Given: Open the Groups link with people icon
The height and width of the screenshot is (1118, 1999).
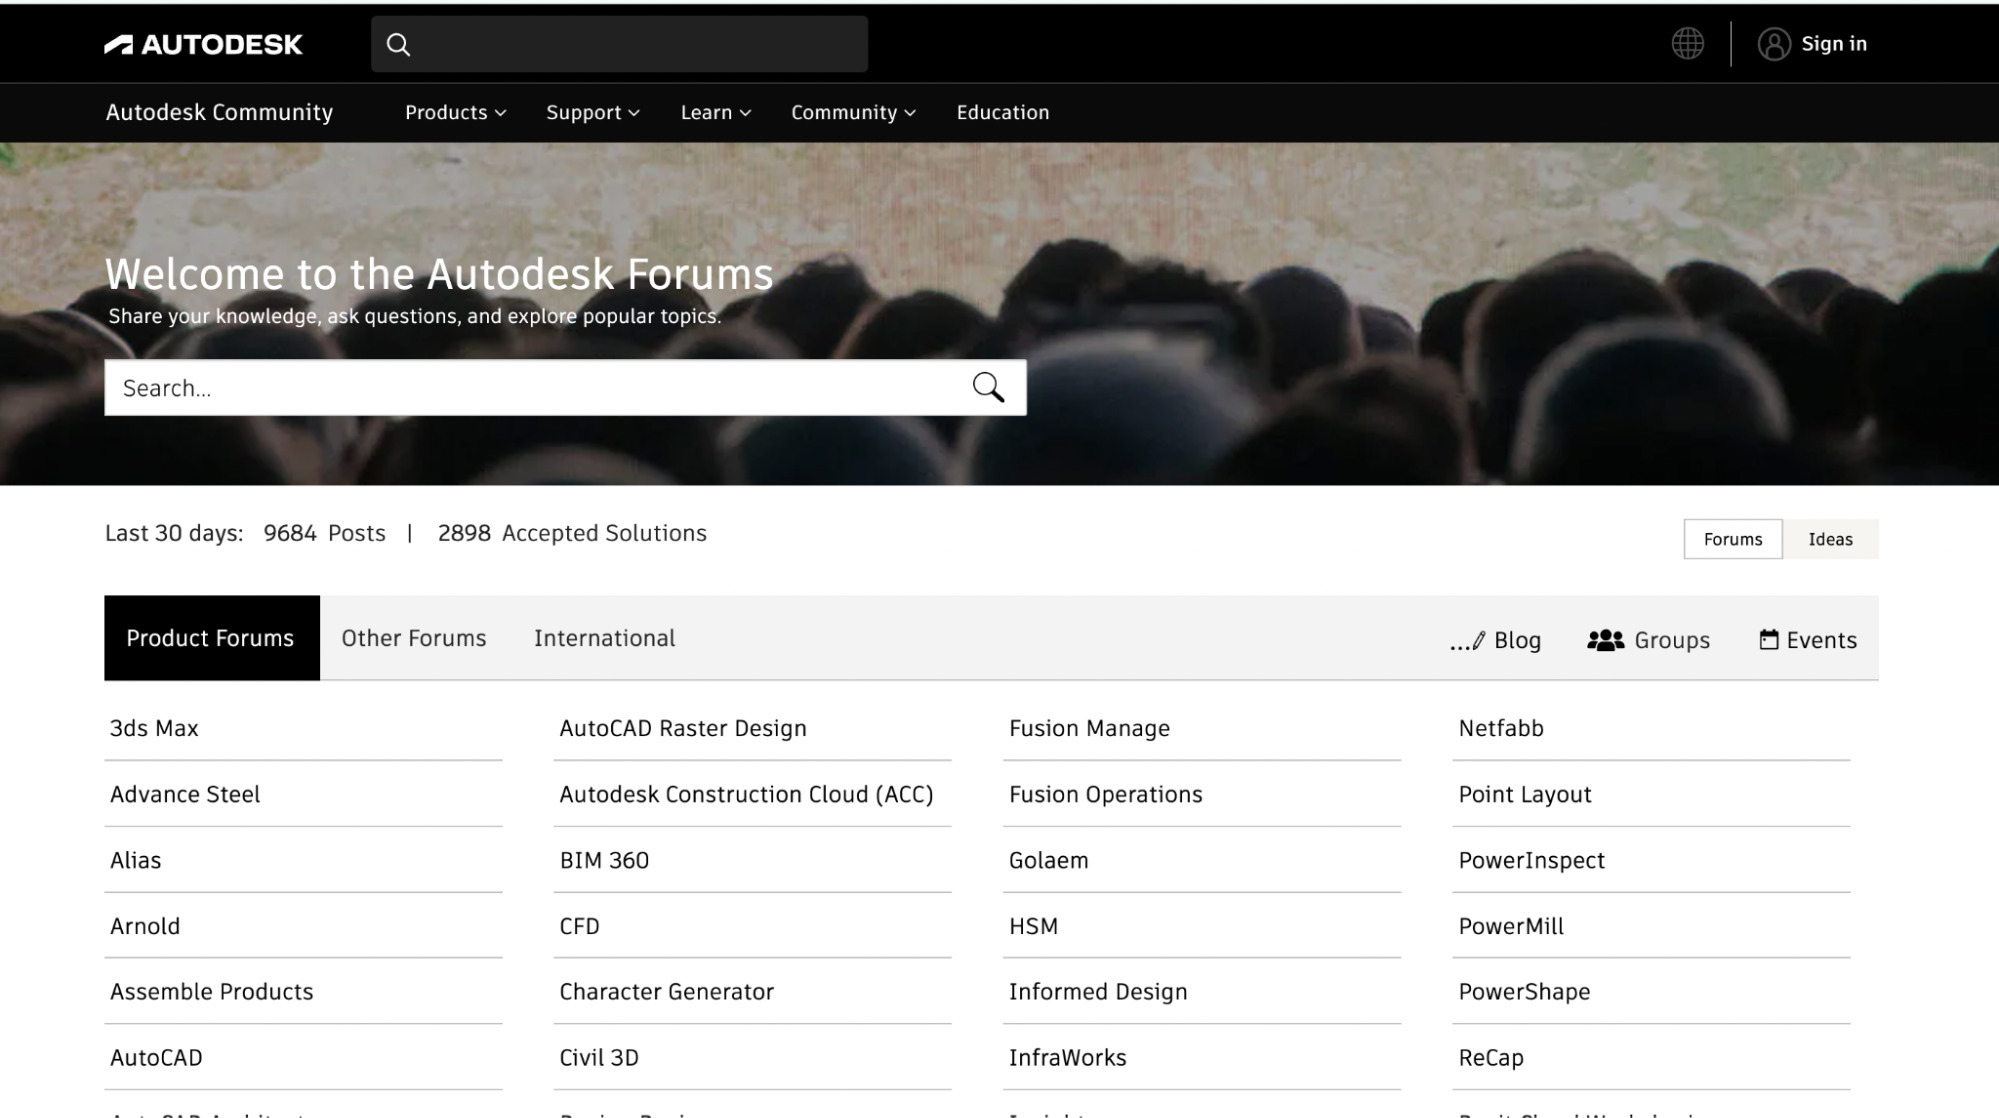Looking at the screenshot, I should pos(1649,640).
